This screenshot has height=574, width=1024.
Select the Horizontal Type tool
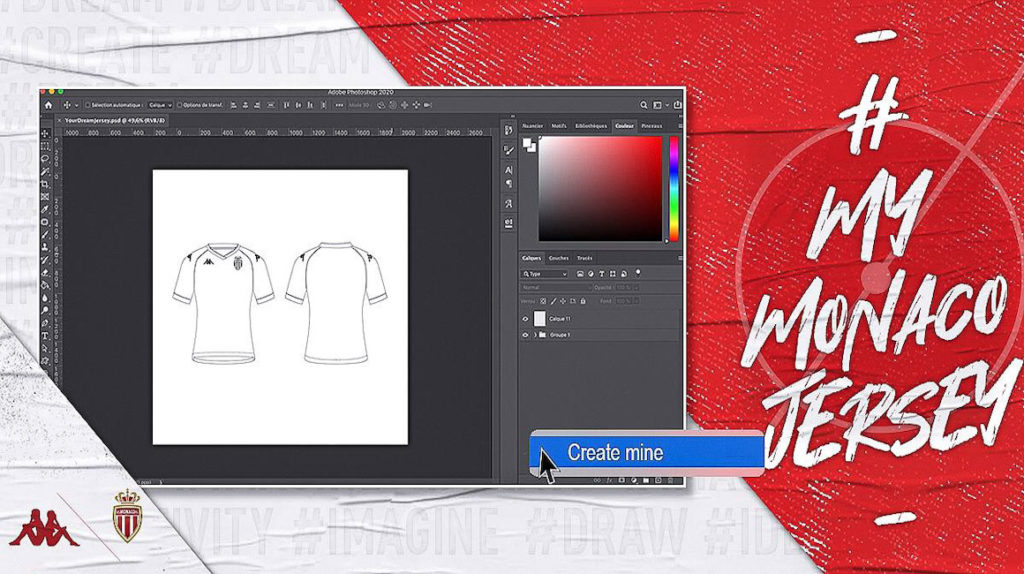pos(46,335)
